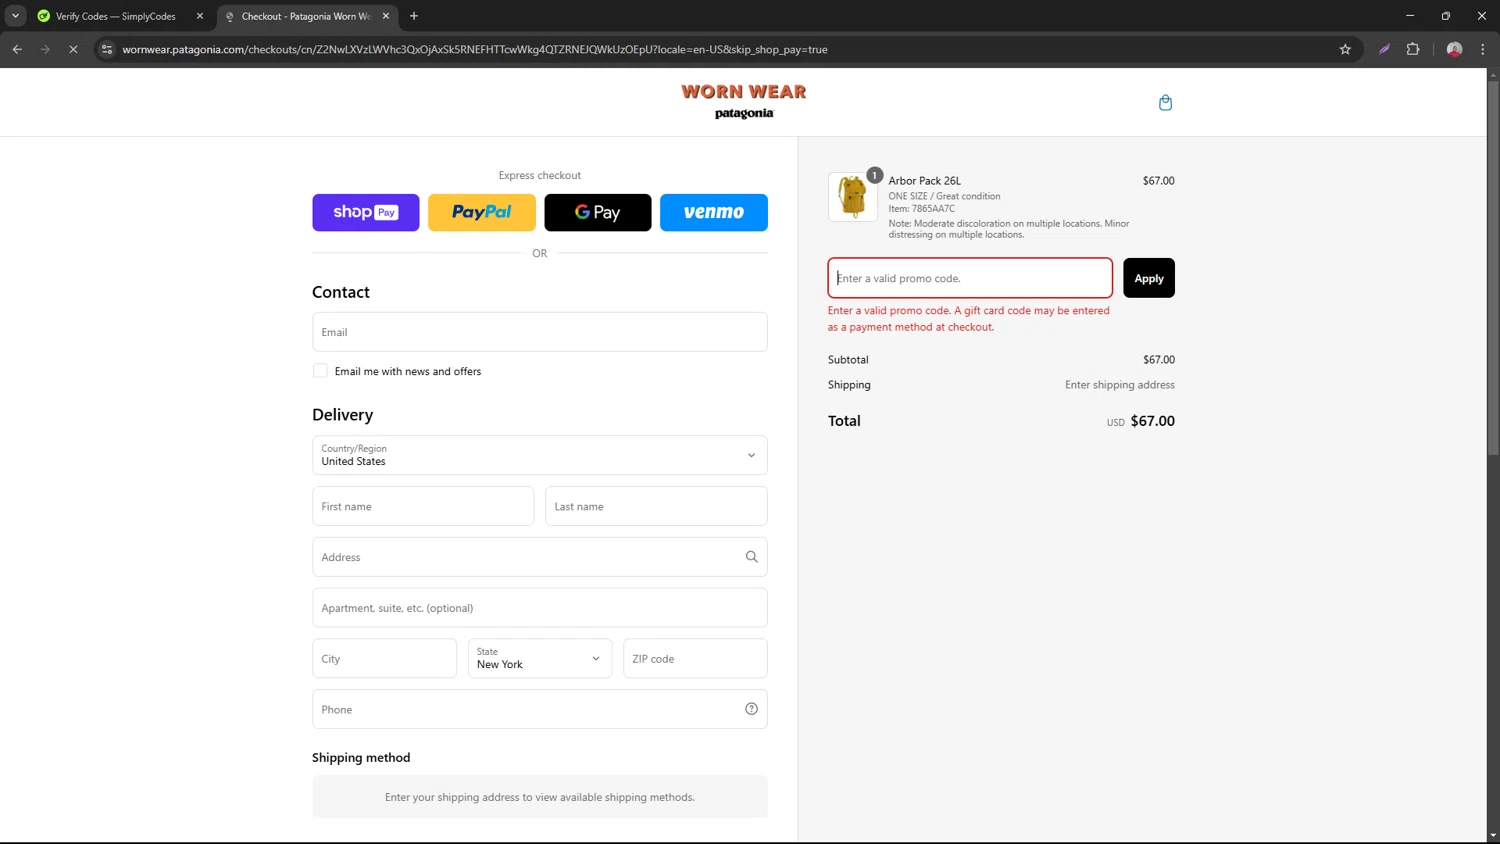Go back using the browser back arrow

17,49
